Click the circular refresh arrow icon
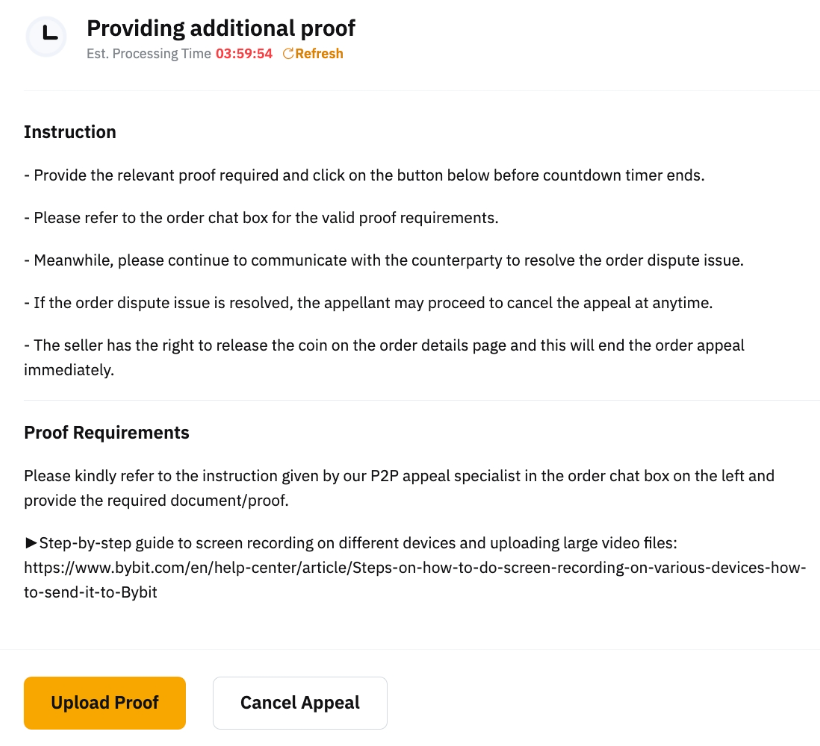The image size is (820, 746). (x=289, y=53)
